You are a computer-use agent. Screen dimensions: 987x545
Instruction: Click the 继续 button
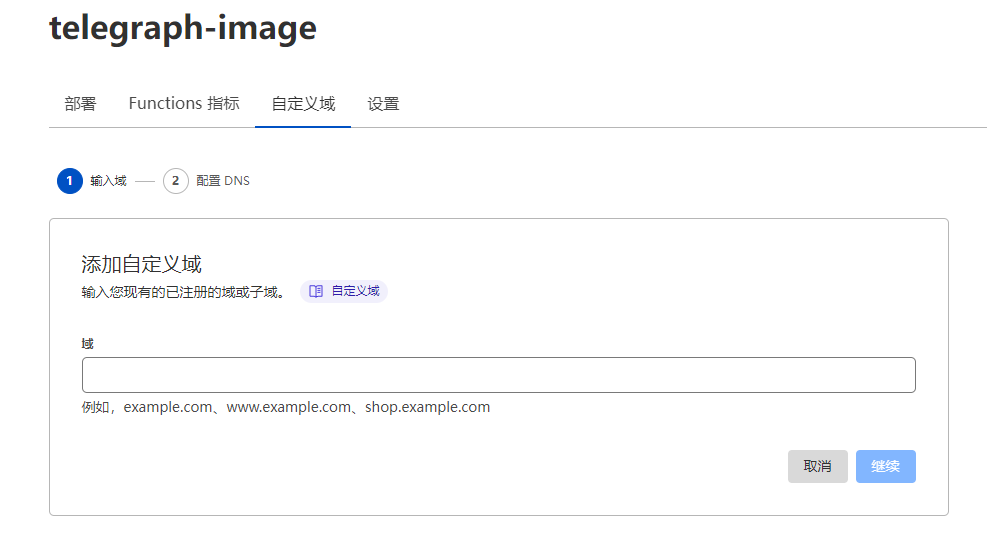886,466
